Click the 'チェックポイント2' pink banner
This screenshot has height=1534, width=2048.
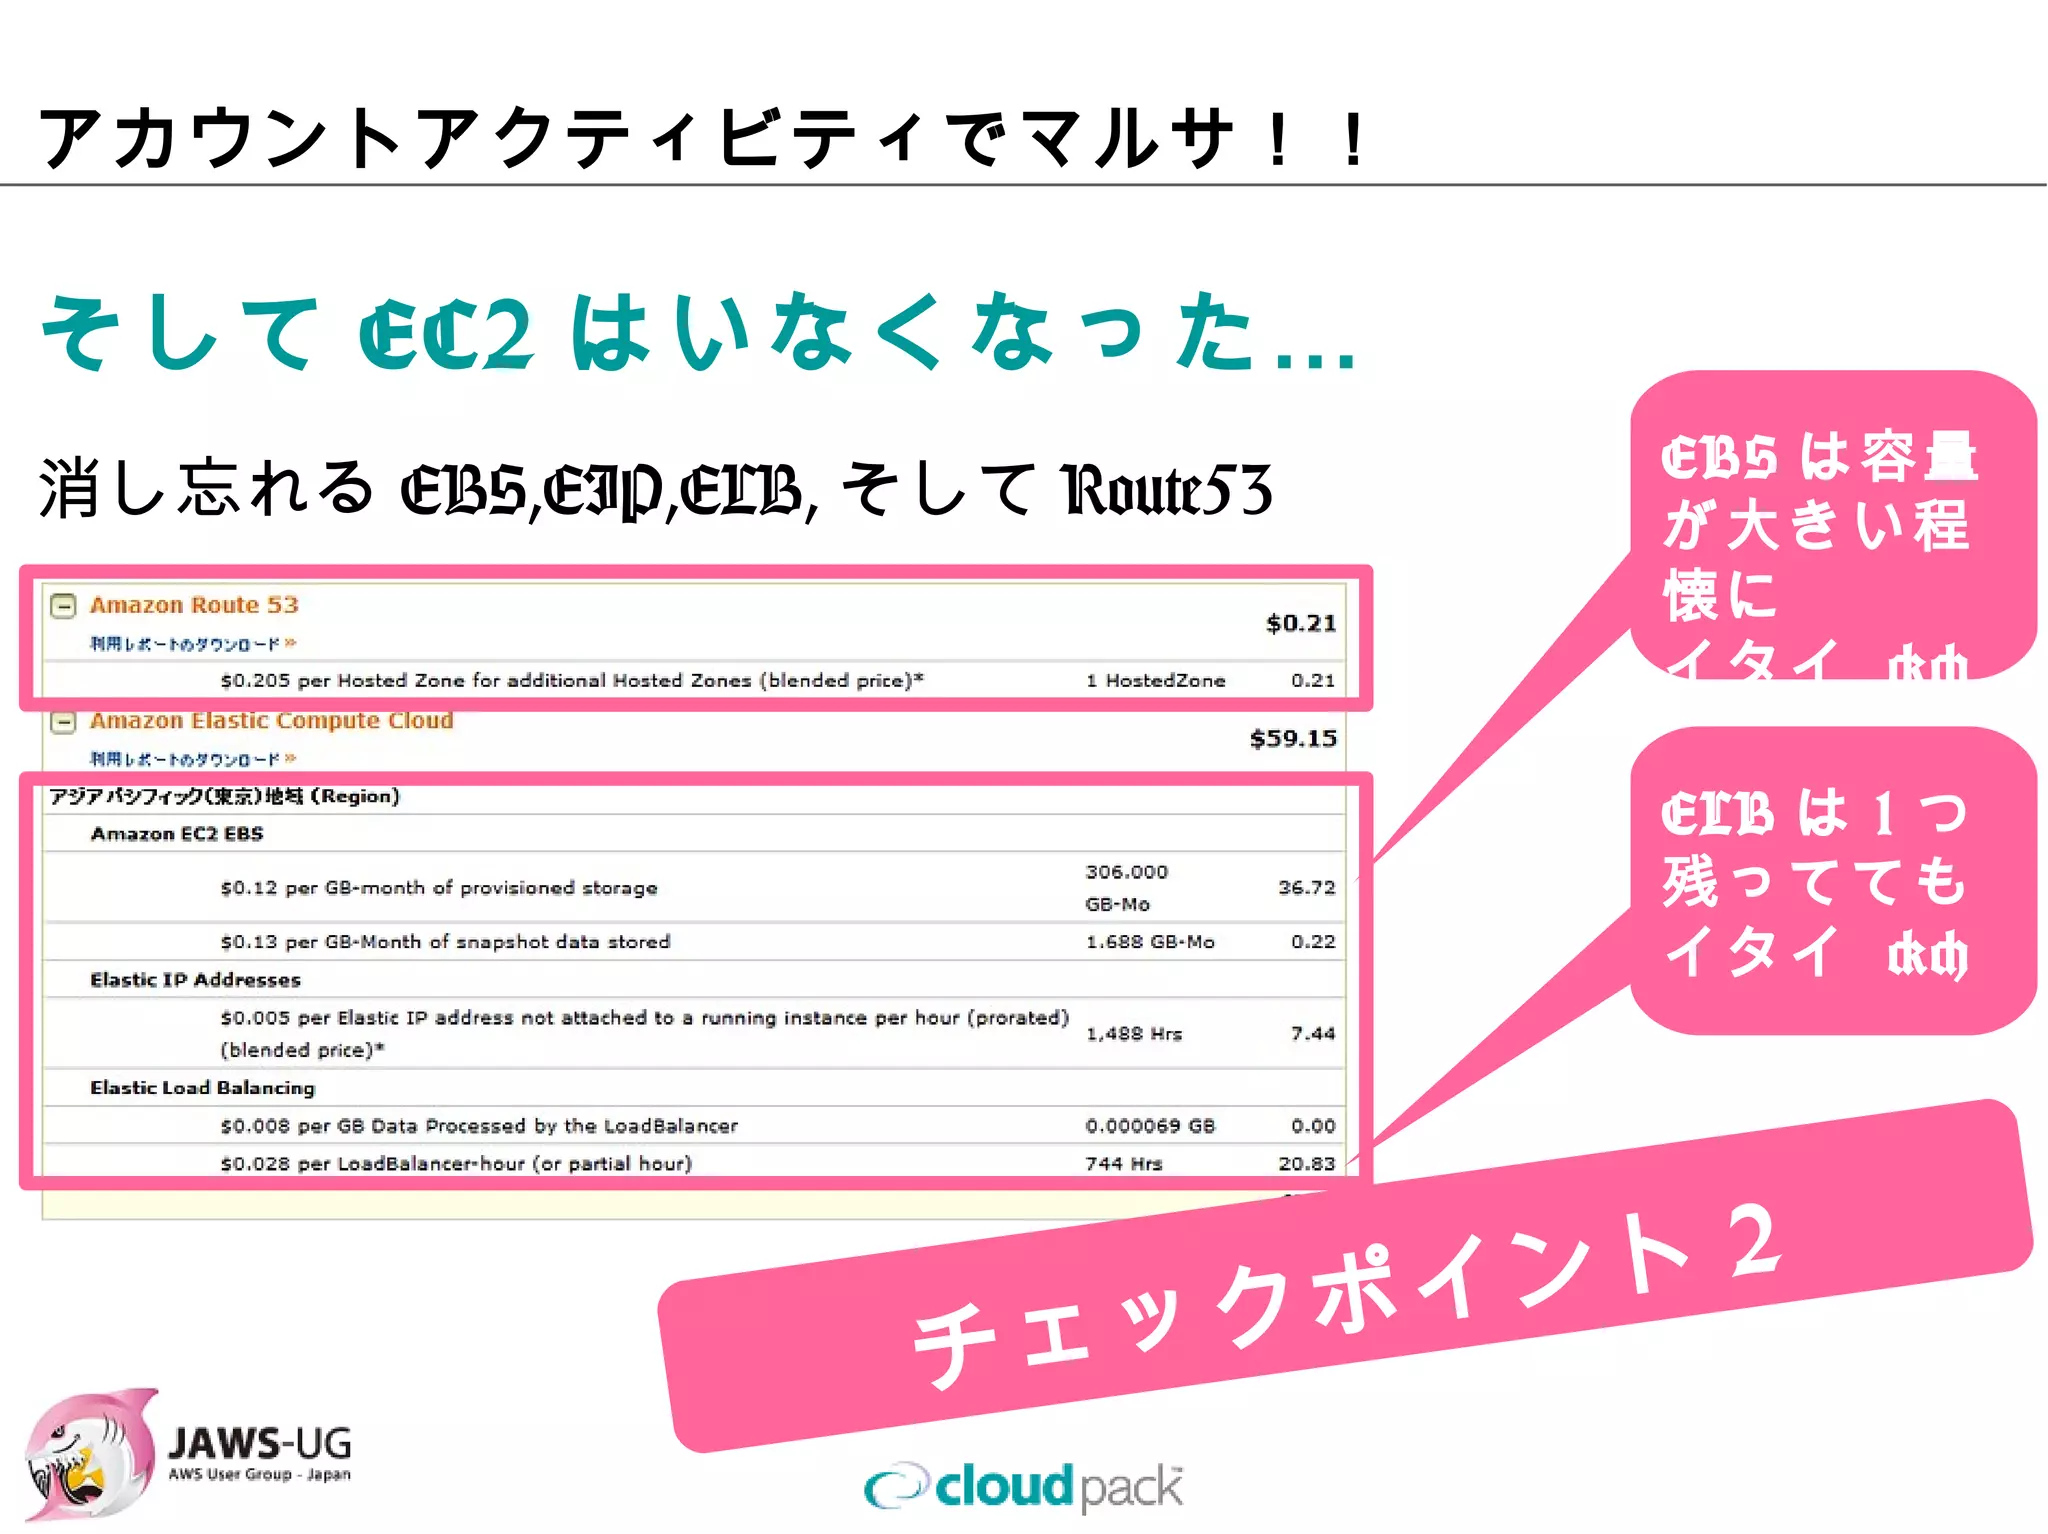click(1345, 1277)
